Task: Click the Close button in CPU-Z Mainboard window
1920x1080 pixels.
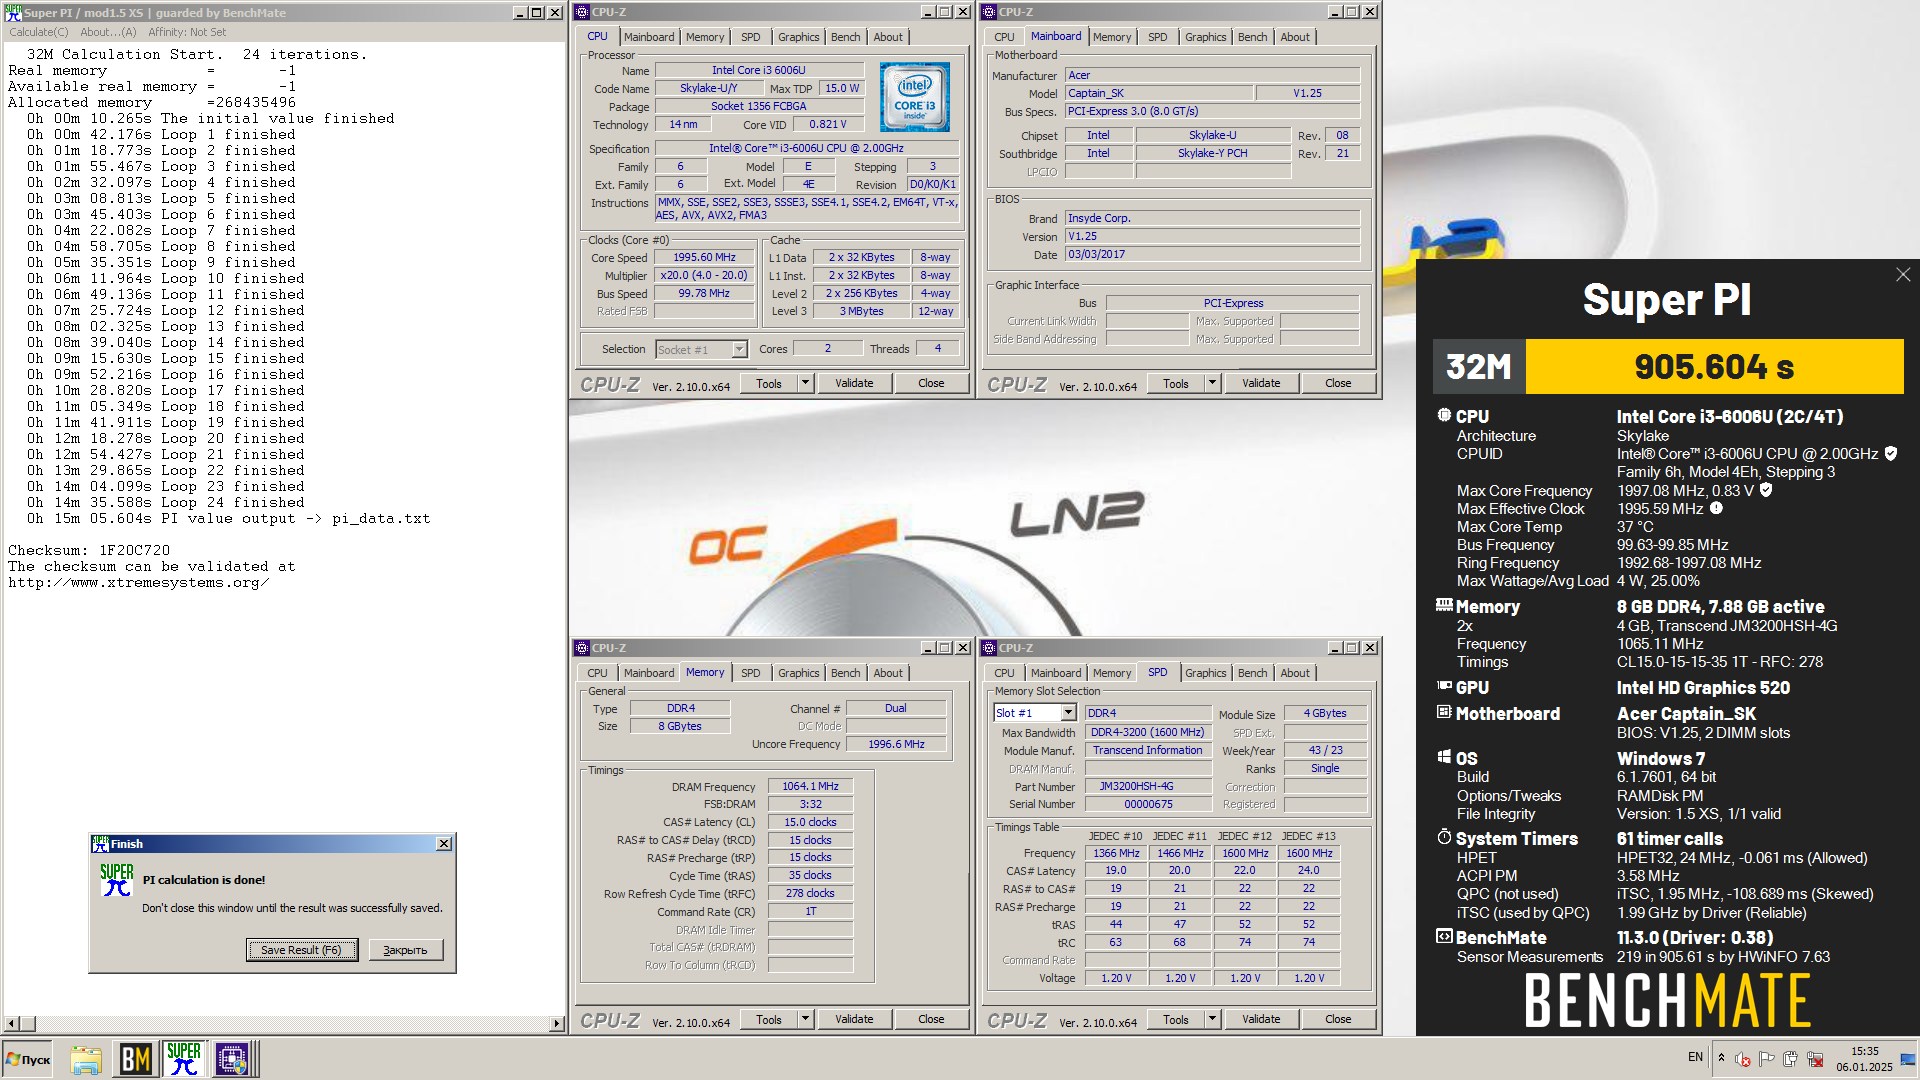Action: tap(1338, 383)
